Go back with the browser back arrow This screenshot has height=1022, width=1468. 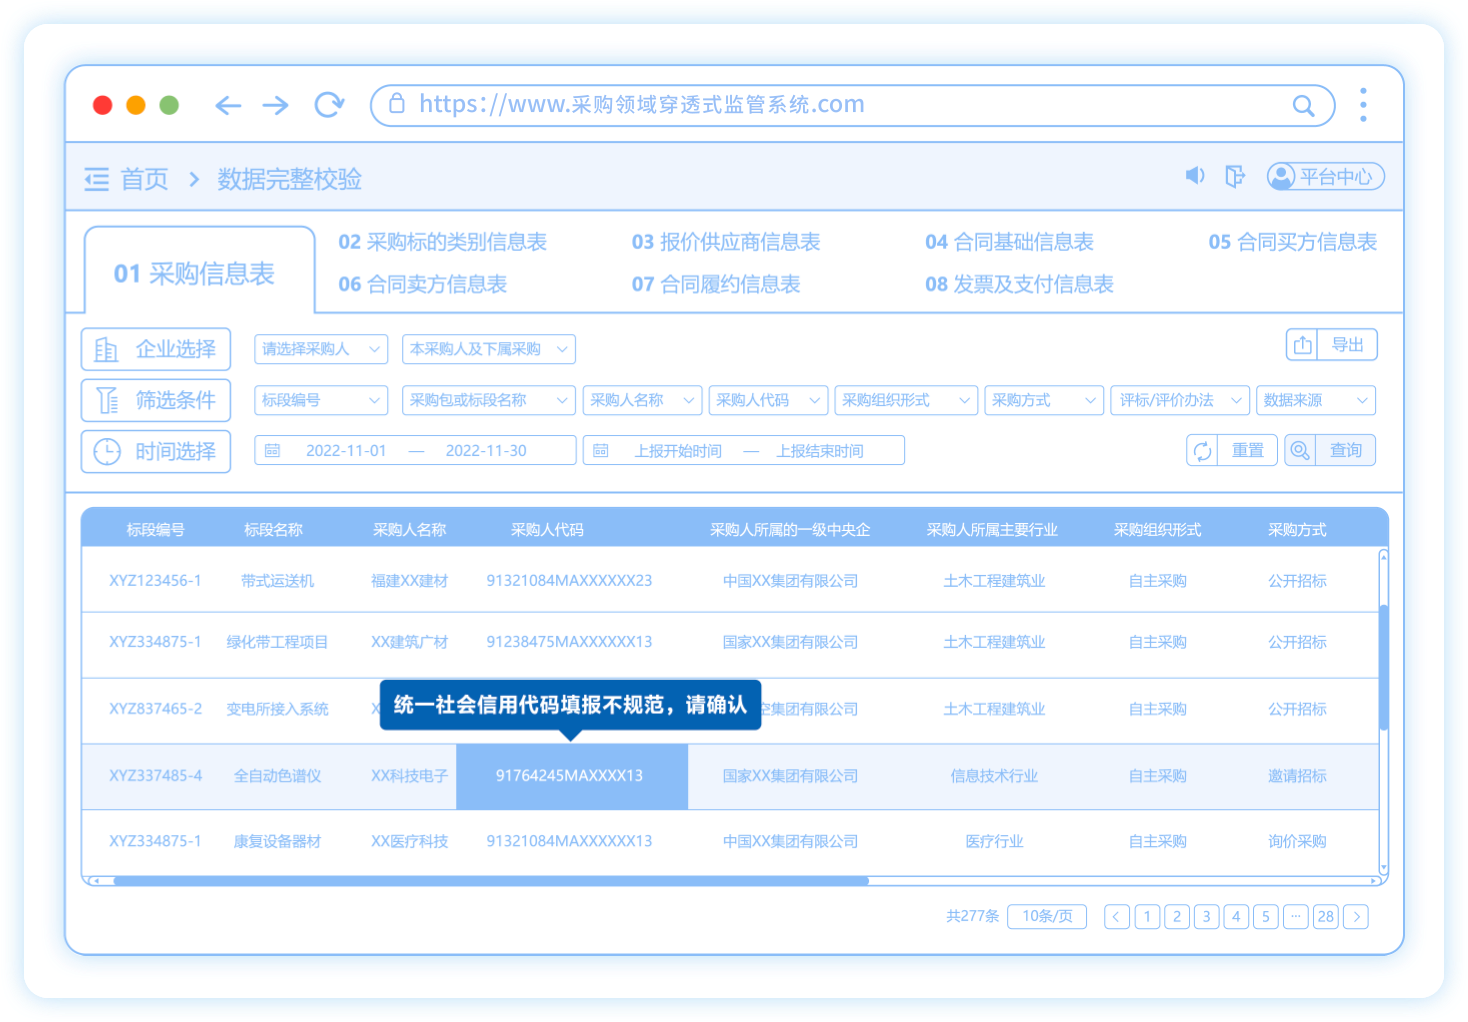click(x=228, y=105)
